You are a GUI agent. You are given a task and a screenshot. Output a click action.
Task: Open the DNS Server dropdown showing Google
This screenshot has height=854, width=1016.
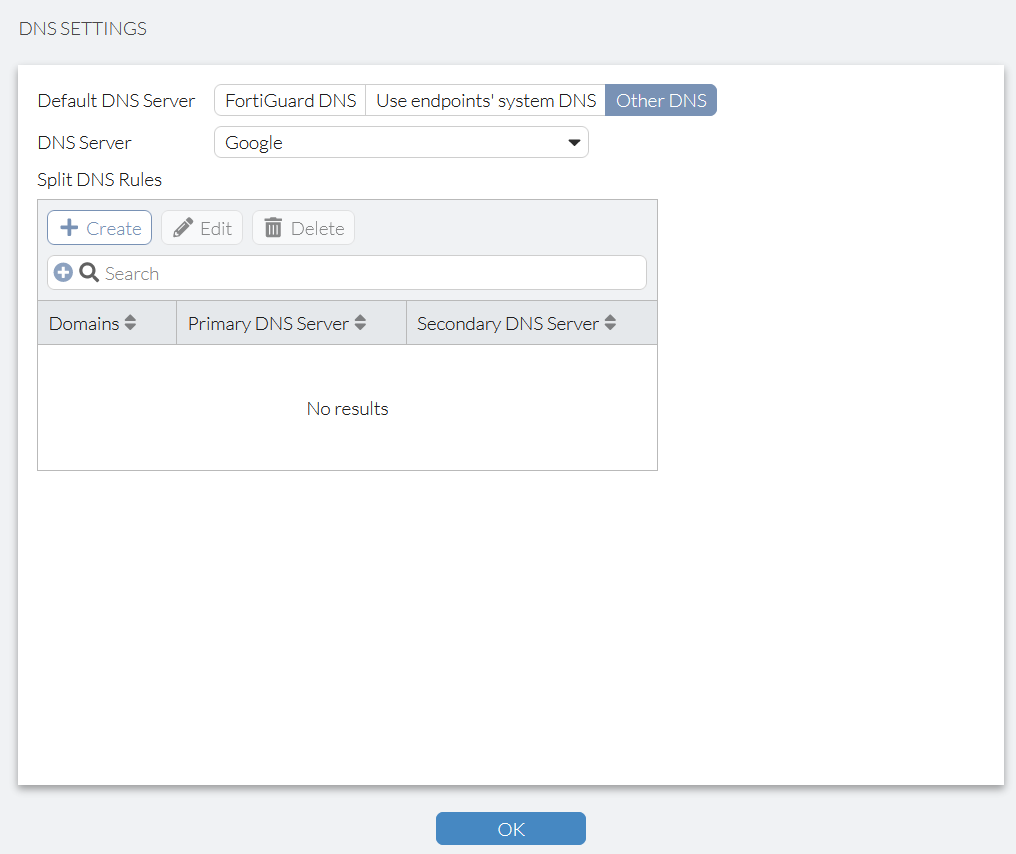coord(400,142)
